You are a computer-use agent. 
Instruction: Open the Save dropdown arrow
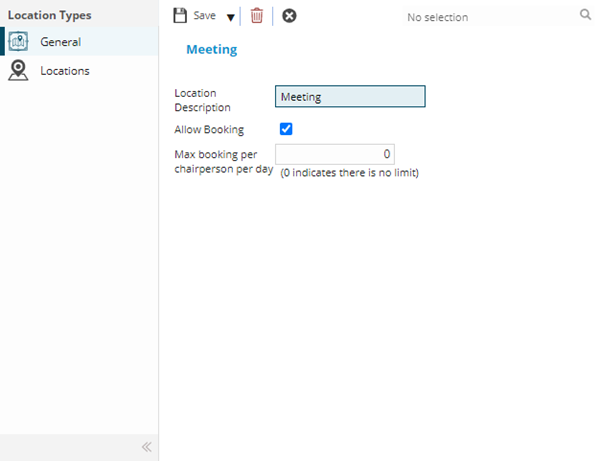pyautogui.click(x=230, y=17)
